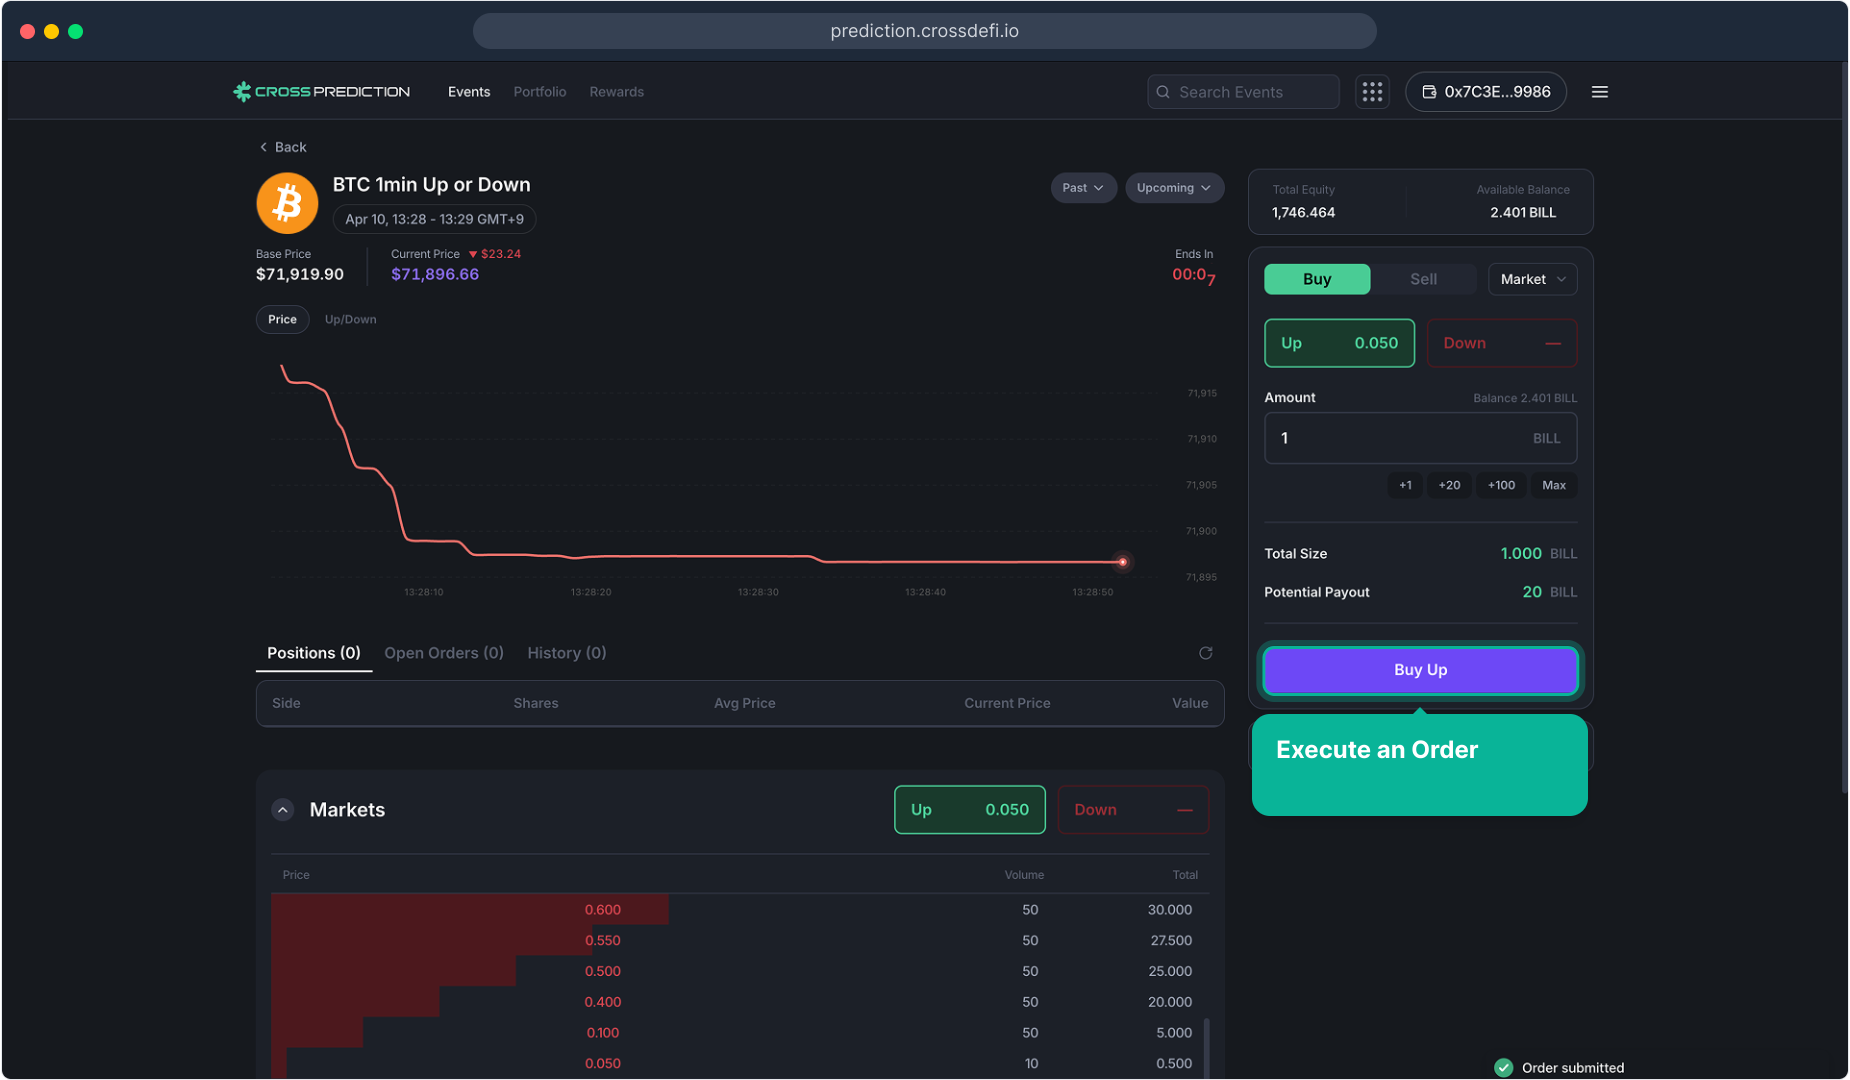Image resolution: width=1850 pixels, height=1080 pixels.
Task: Click the browser address bar prediction.crossdefi.io
Action: (x=924, y=31)
